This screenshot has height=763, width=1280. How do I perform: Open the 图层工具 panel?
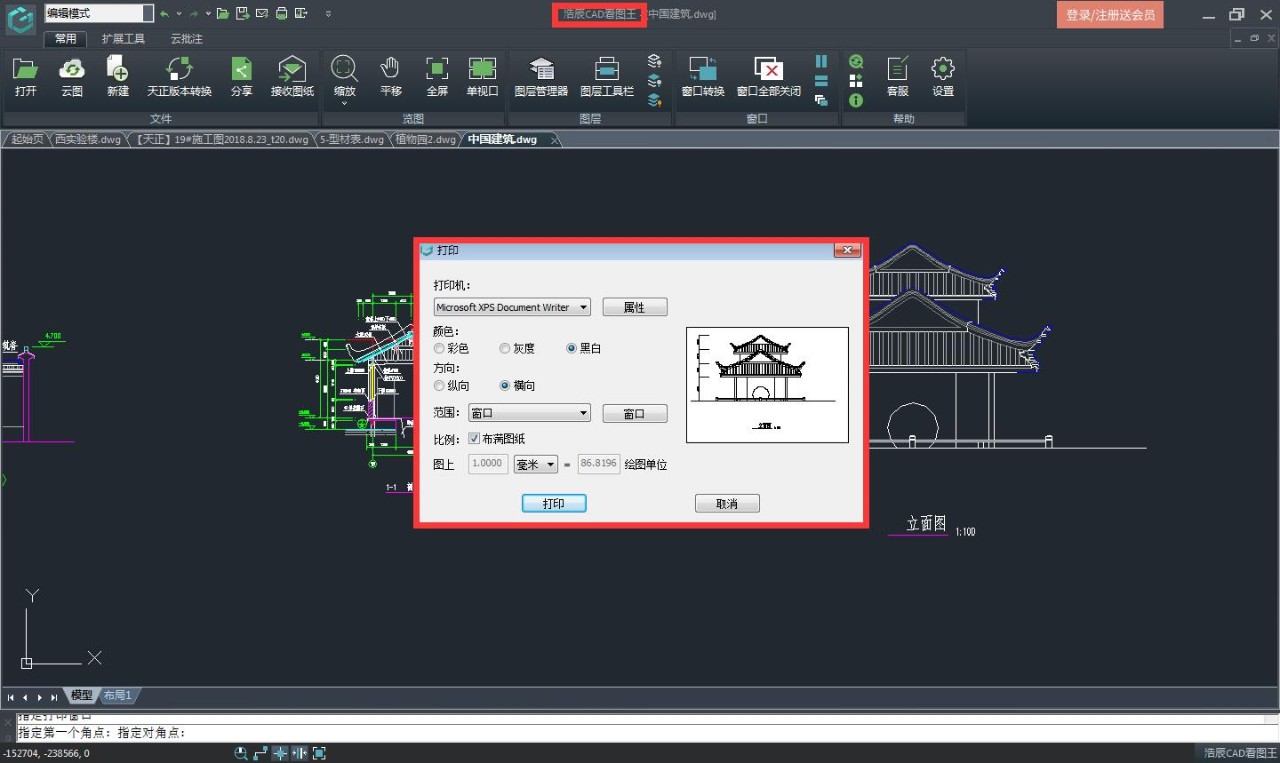(606, 78)
